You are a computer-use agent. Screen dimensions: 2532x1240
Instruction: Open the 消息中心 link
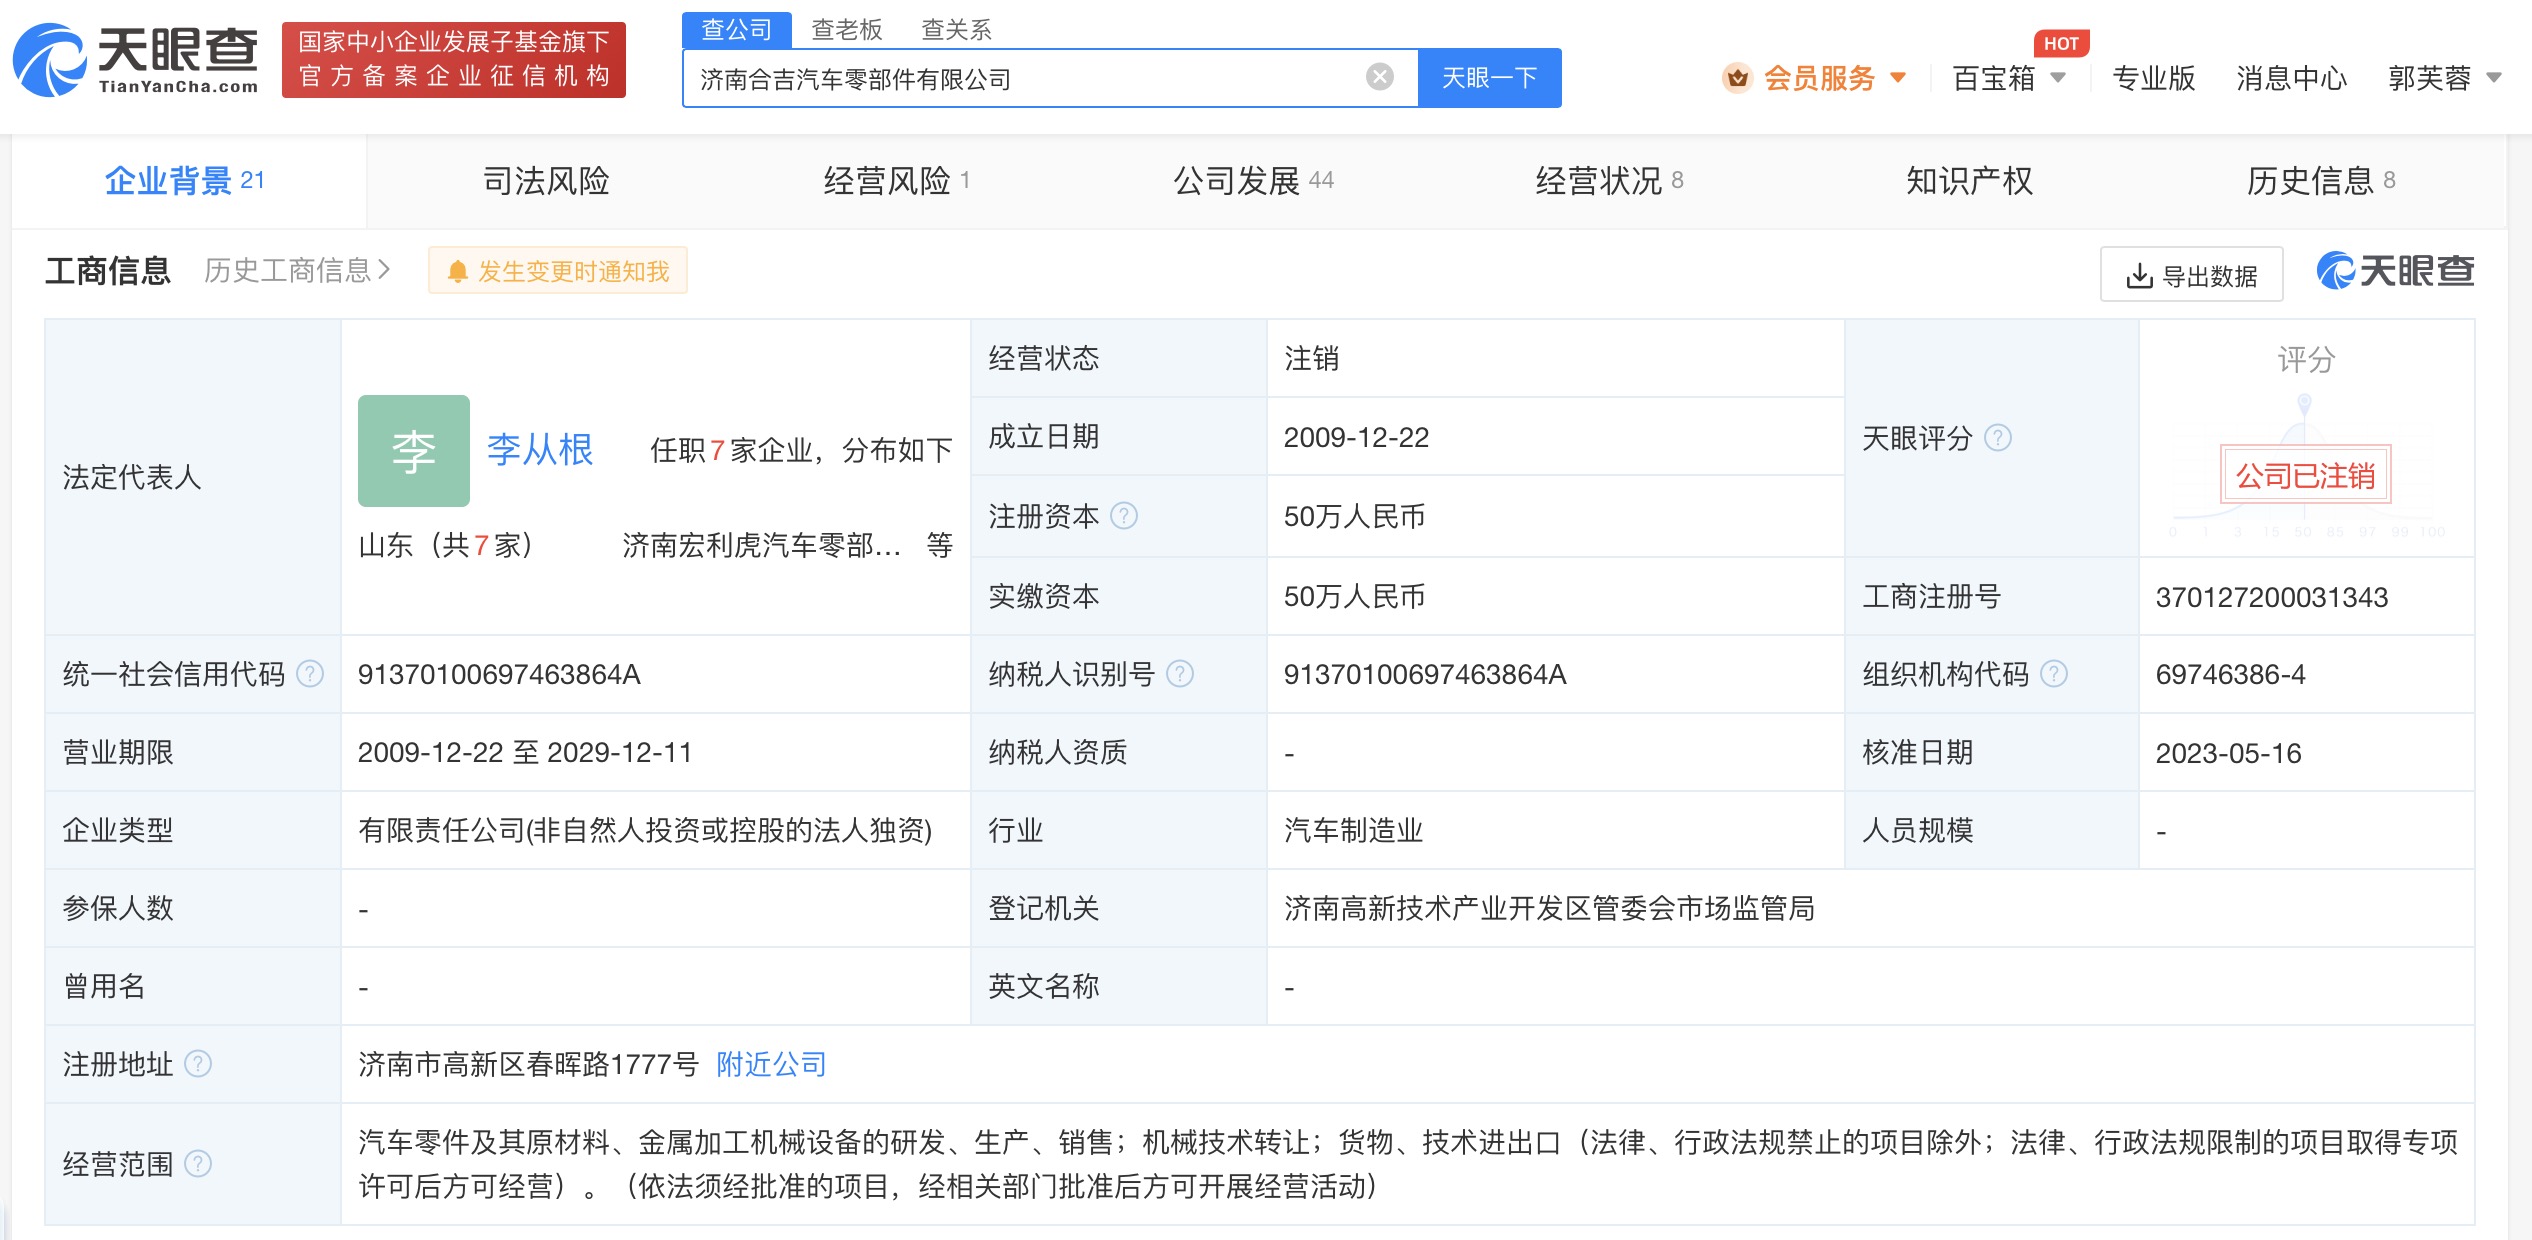pyautogui.click(x=2291, y=78)
